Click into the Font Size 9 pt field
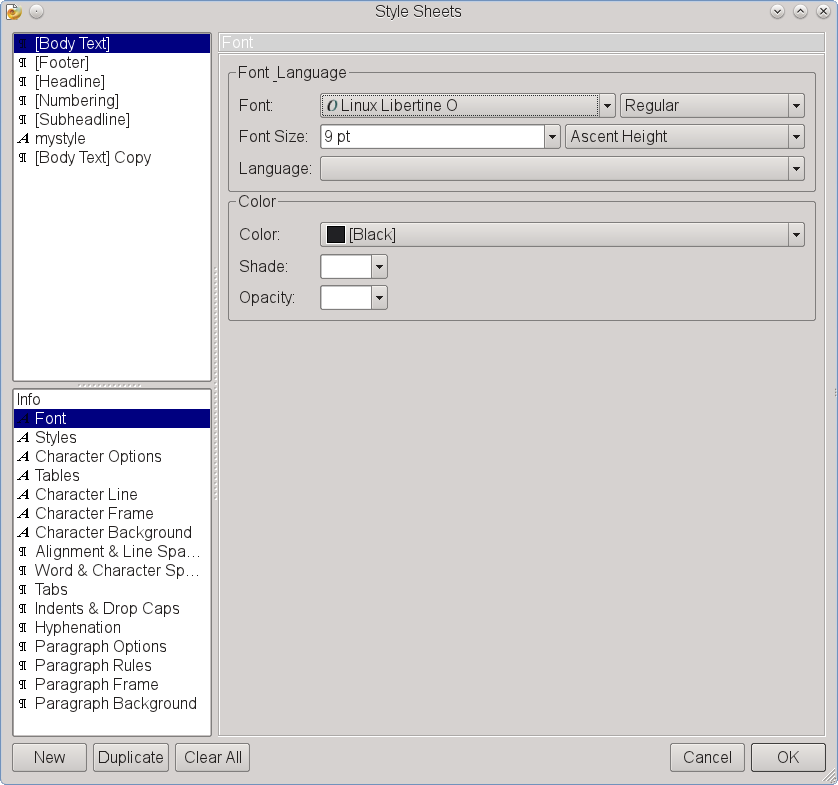 [430, 137]
